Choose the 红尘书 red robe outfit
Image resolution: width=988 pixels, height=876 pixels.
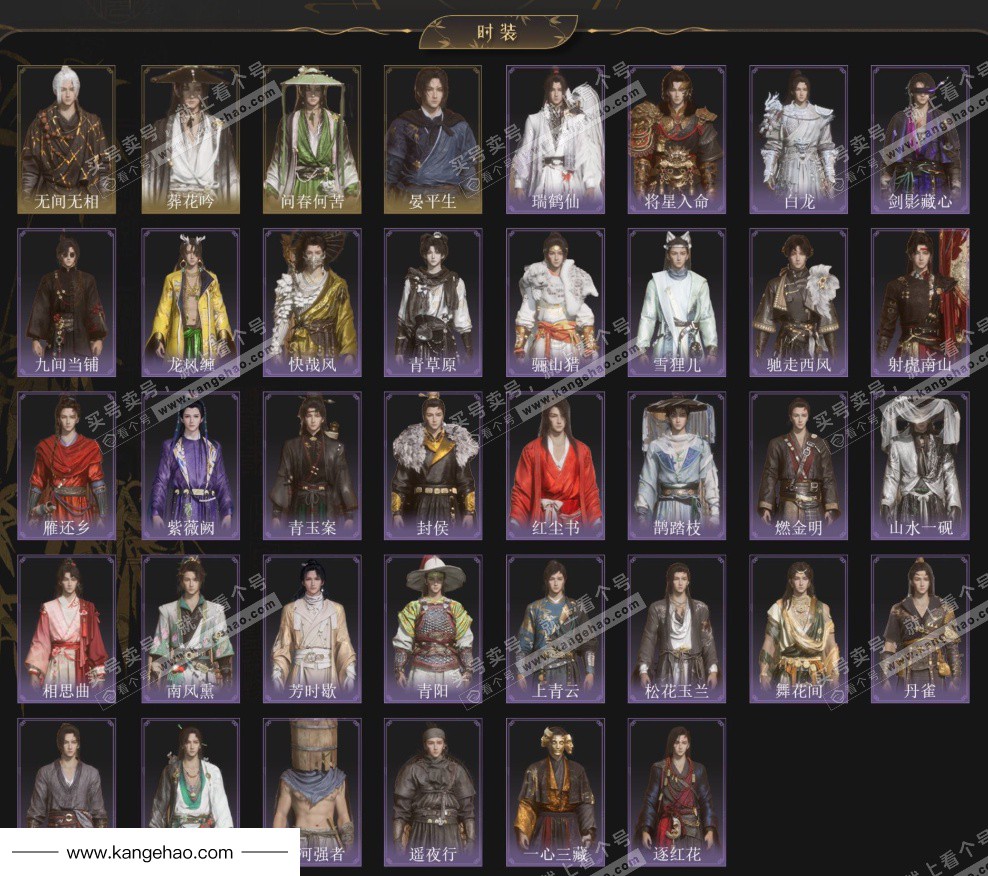pyautogui.click(x=555, y=465)
